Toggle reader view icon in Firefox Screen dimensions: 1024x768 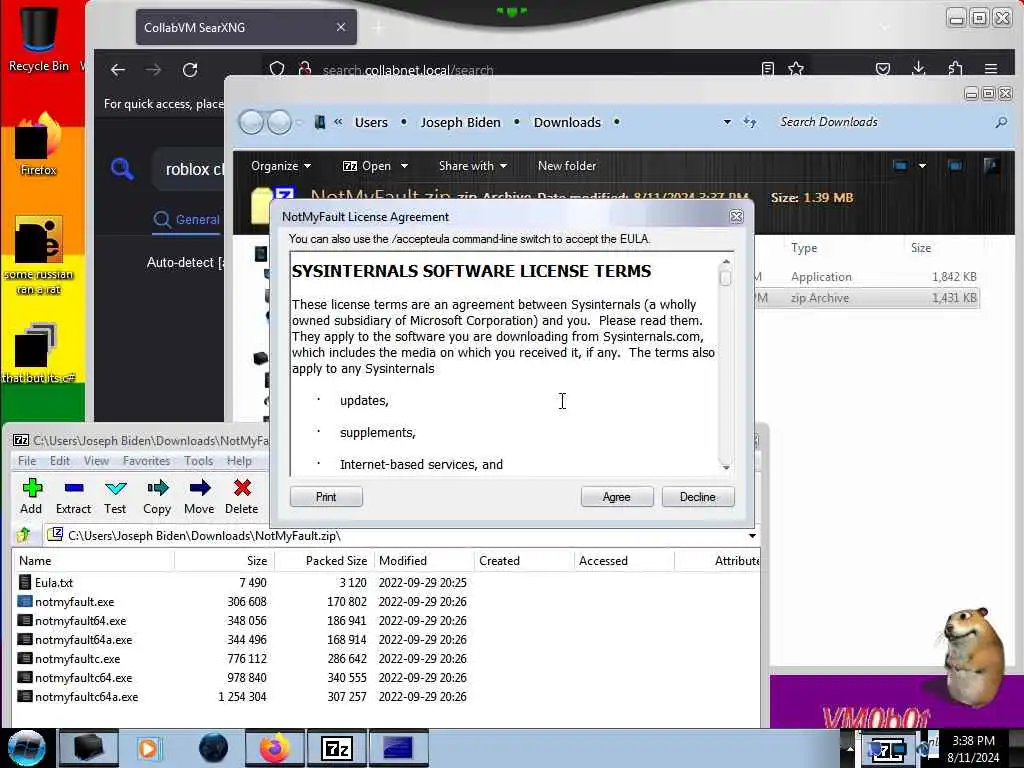(x=767, y=69)
